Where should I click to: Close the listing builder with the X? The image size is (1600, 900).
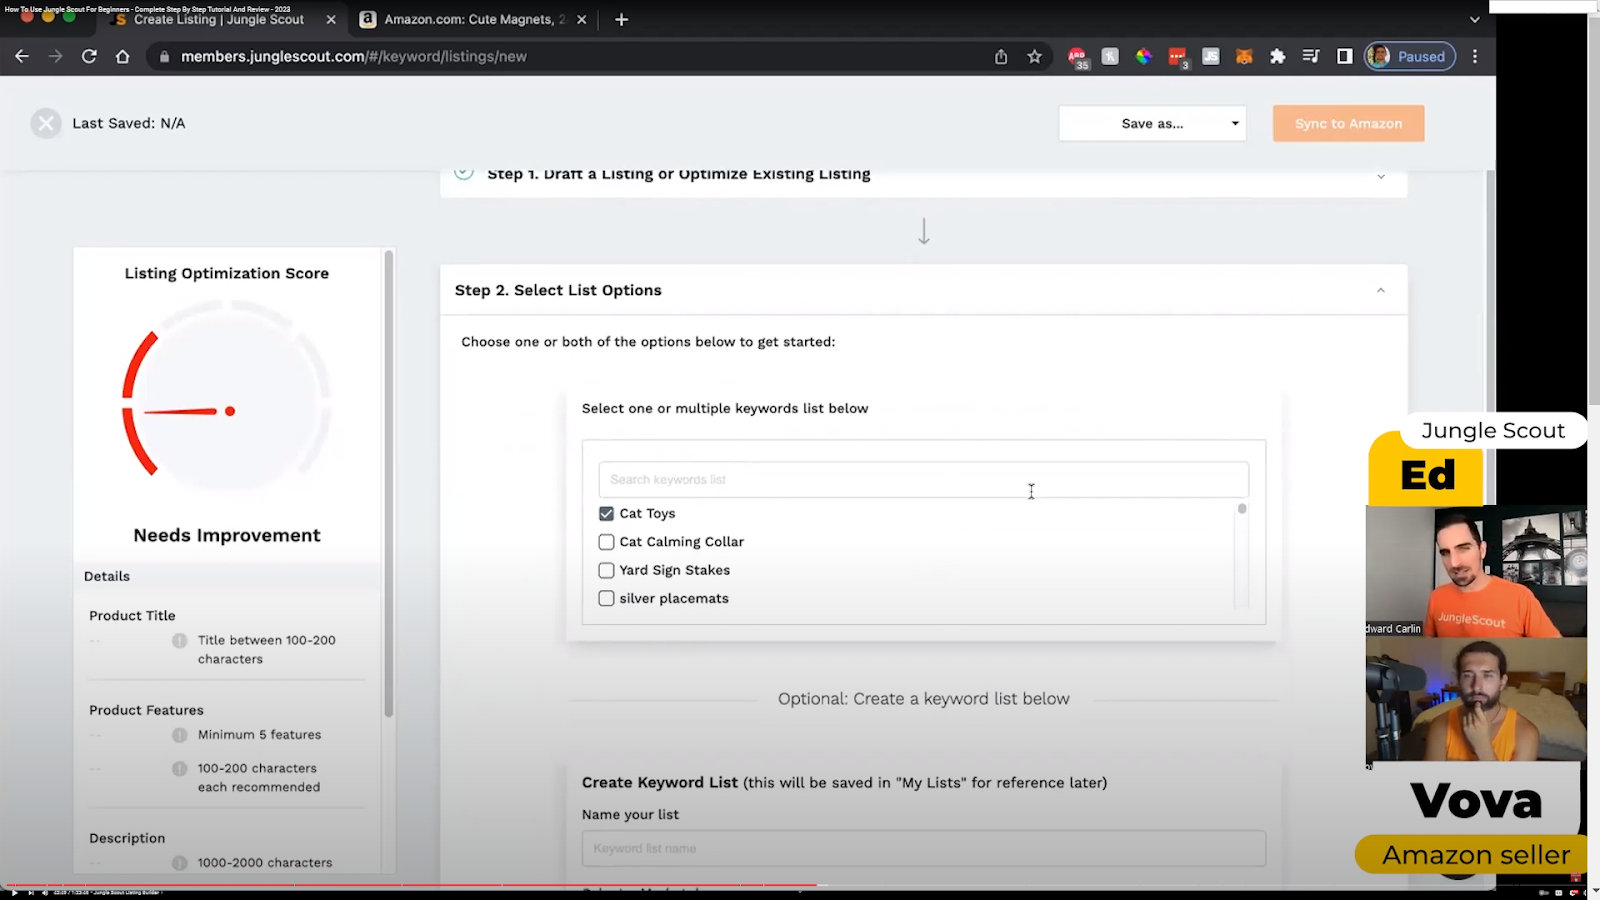tap(45, 123)
